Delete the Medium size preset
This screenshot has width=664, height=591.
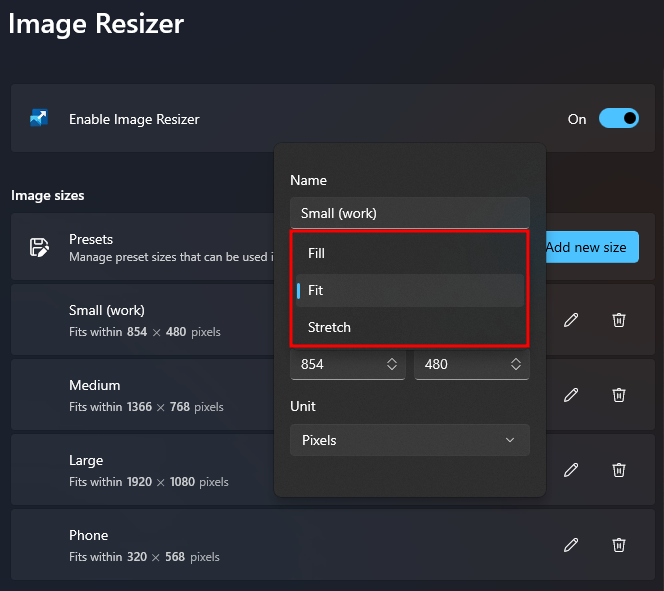point(619,395)
